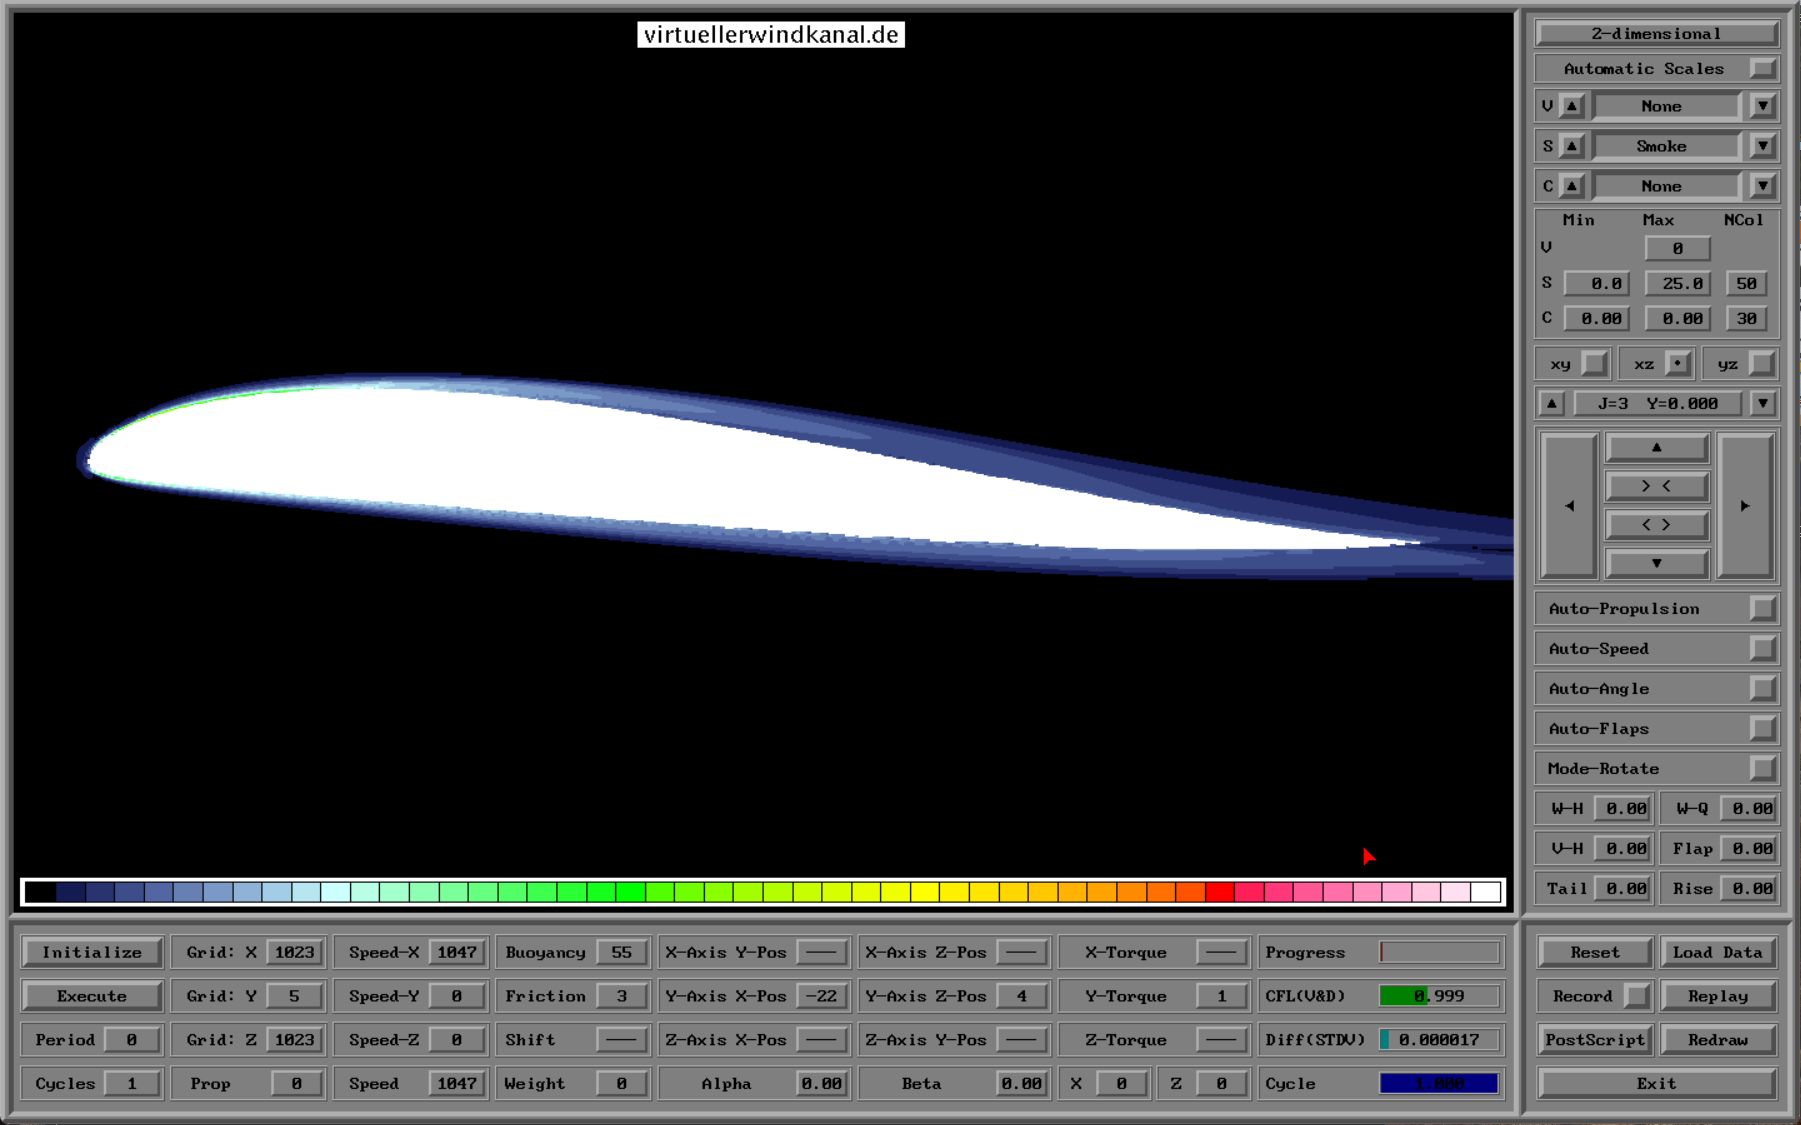1801x1125 pixels.
Task: Click the Execute button
Action: click(x=92, y=996)
